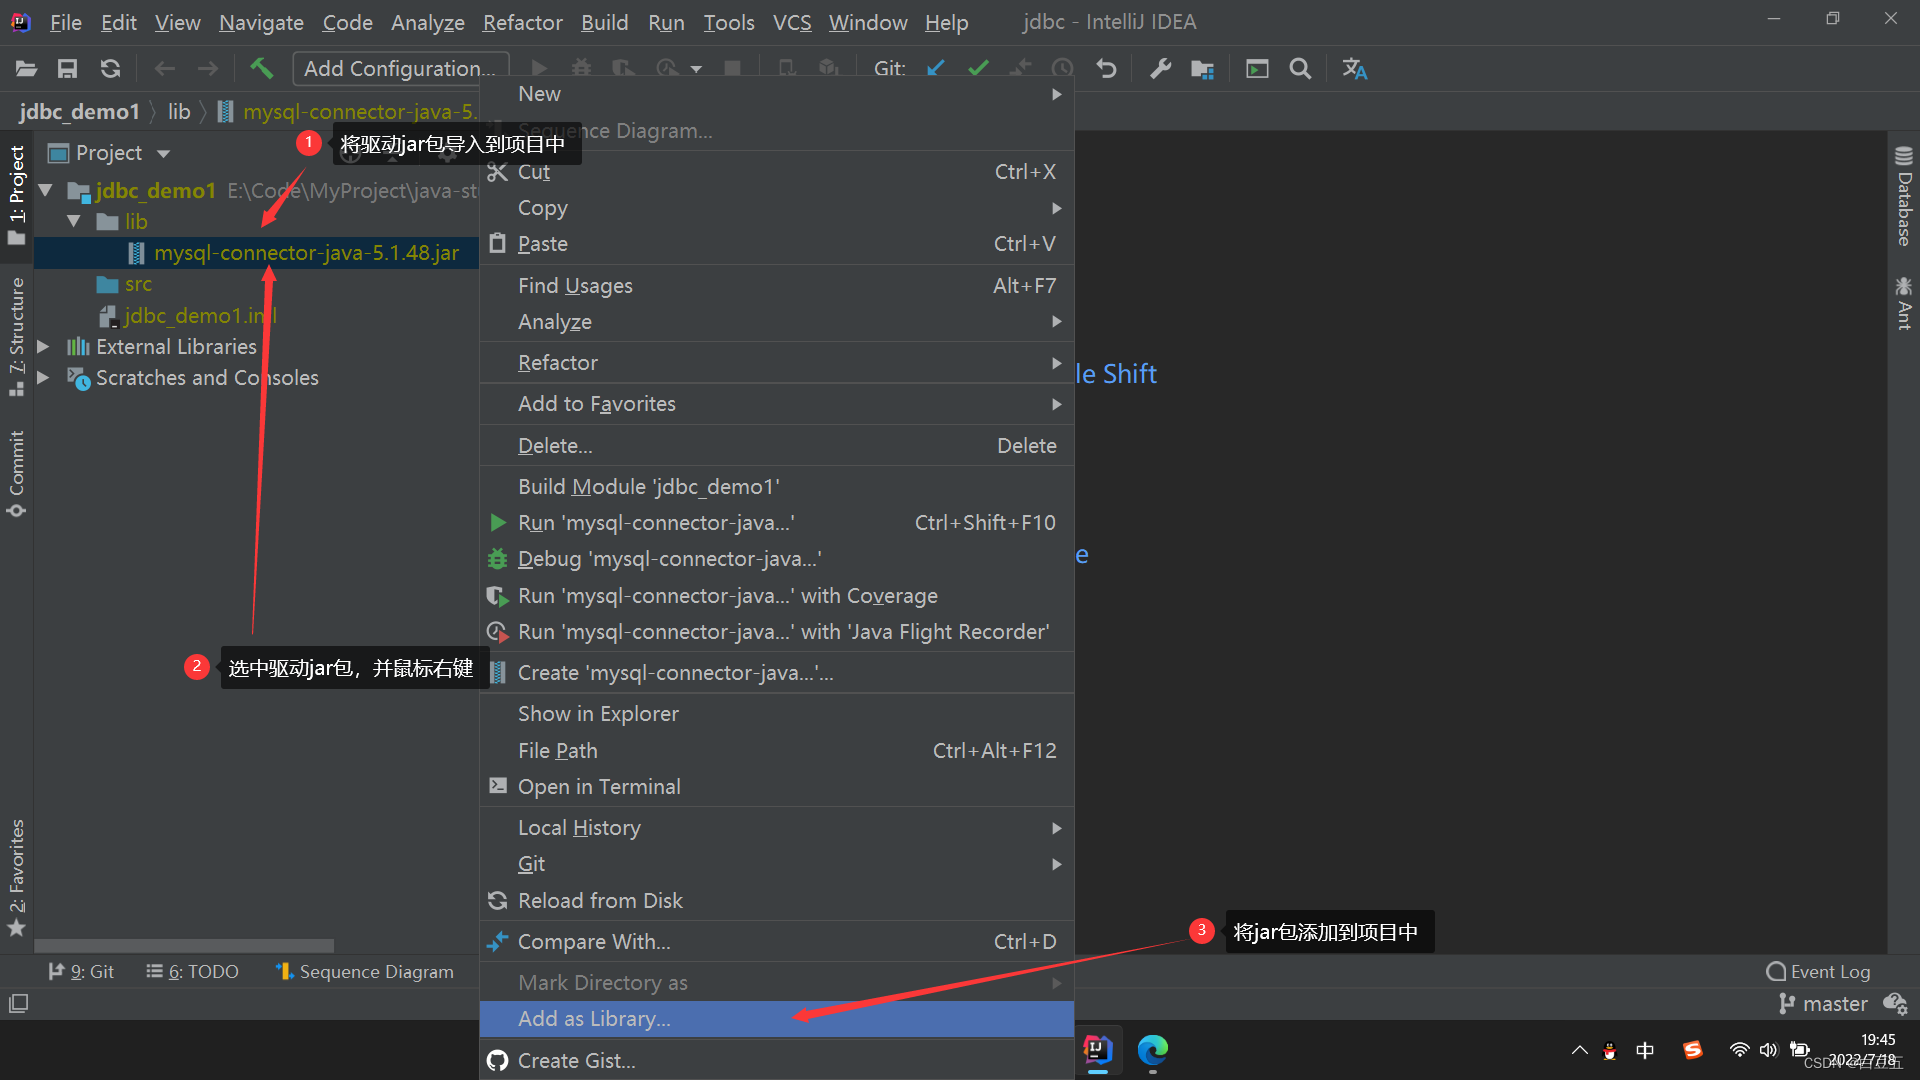Image resolution: width=1920 pixels, height=1080 pixels.
Task: Click the Search Everywhere magnifier icon
Action: tap(1300, 68)
